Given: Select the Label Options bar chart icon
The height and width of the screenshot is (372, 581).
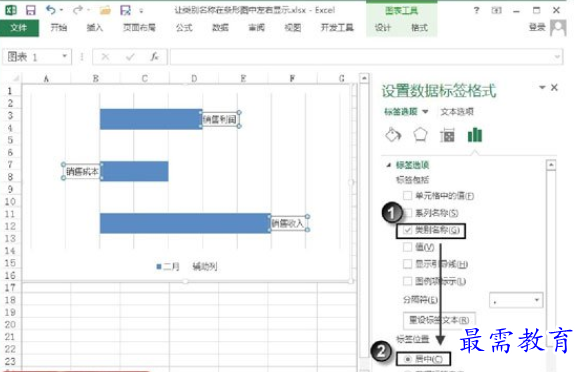Looking at the screenshot, I should [x=475, y=135].
